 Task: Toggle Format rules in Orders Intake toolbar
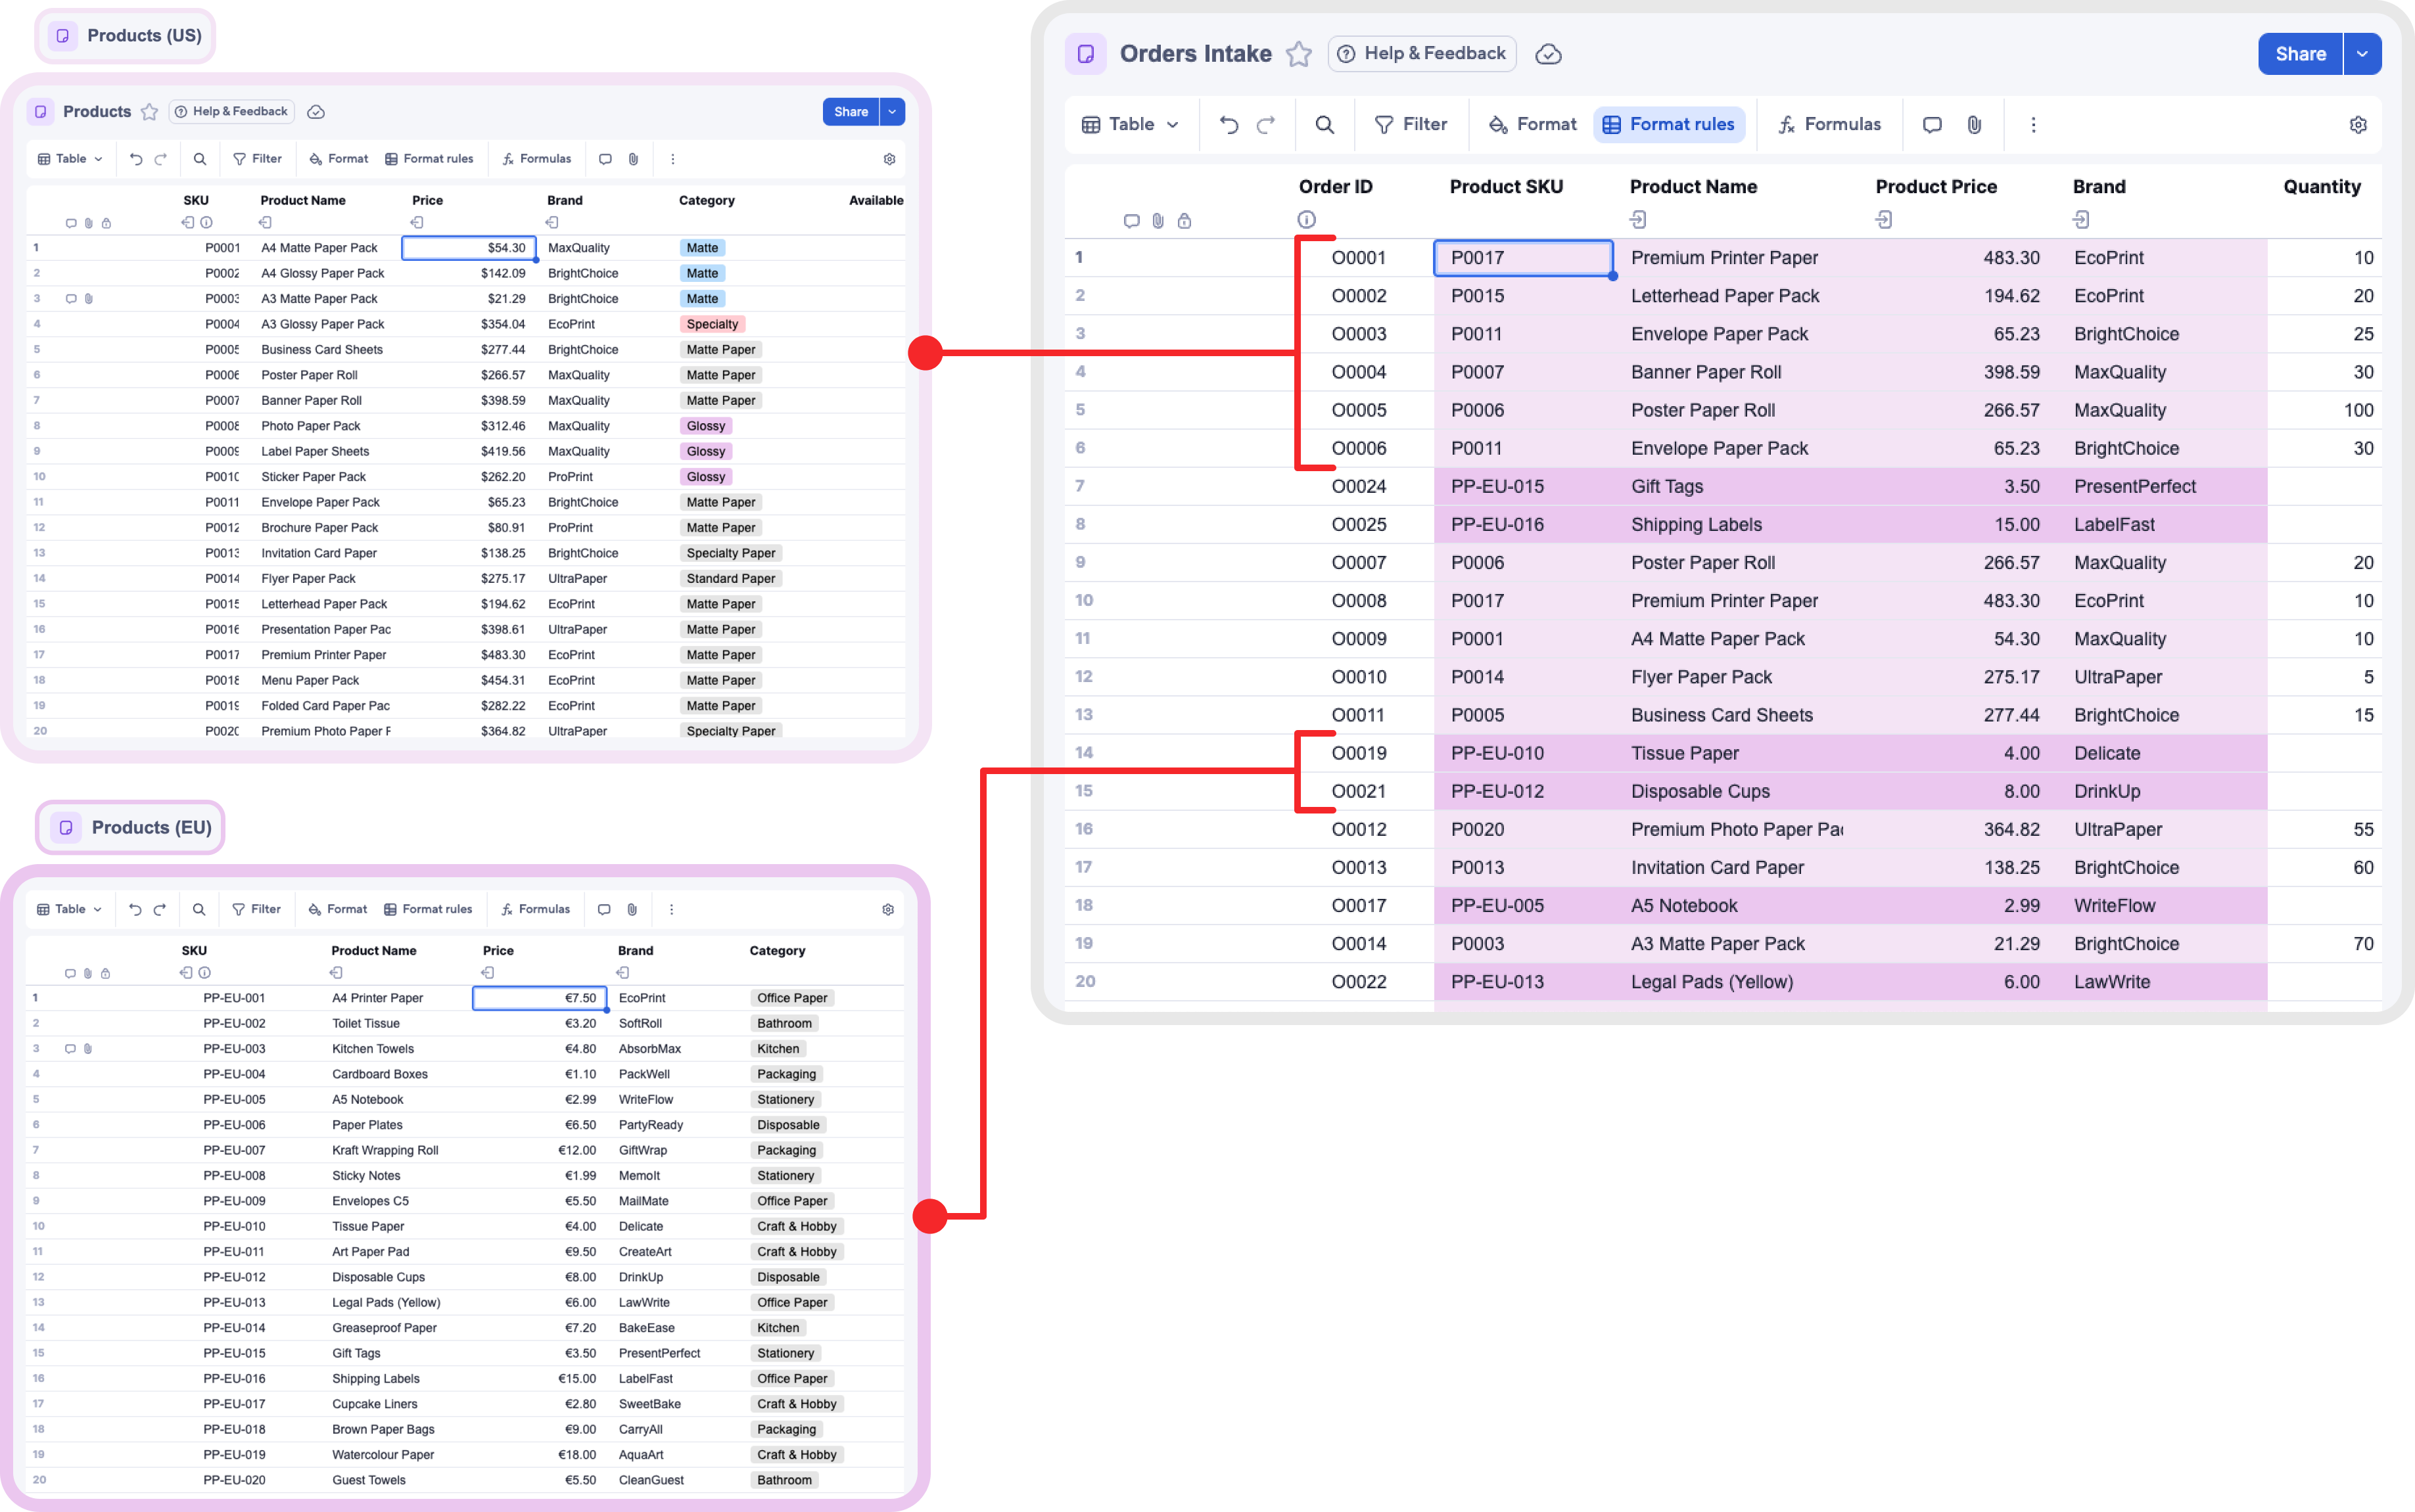coord(1669,125)
